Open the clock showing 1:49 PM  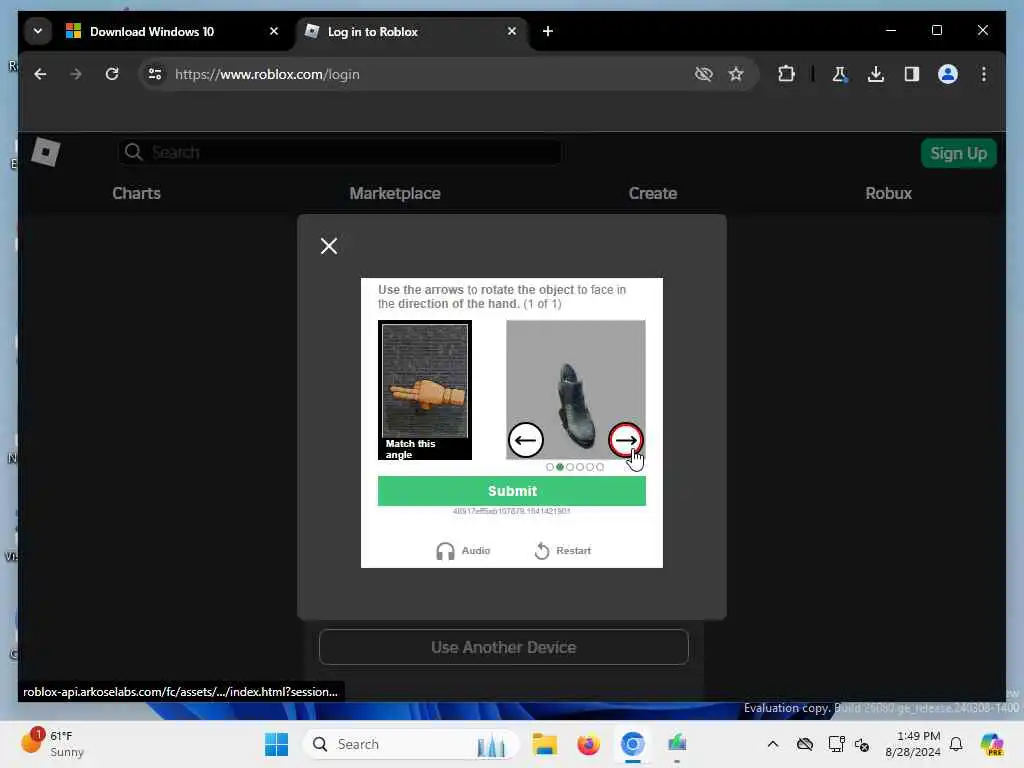click(912, 744)
